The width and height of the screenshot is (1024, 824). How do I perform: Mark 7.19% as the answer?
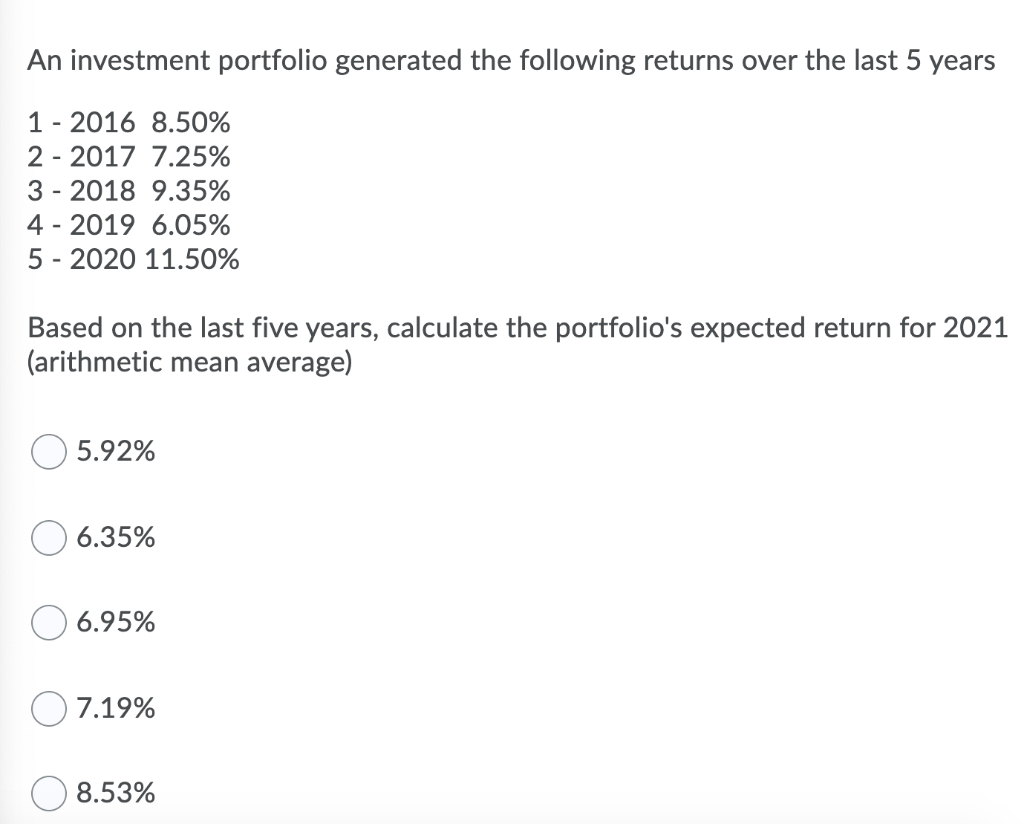click(x=48, y=708)
